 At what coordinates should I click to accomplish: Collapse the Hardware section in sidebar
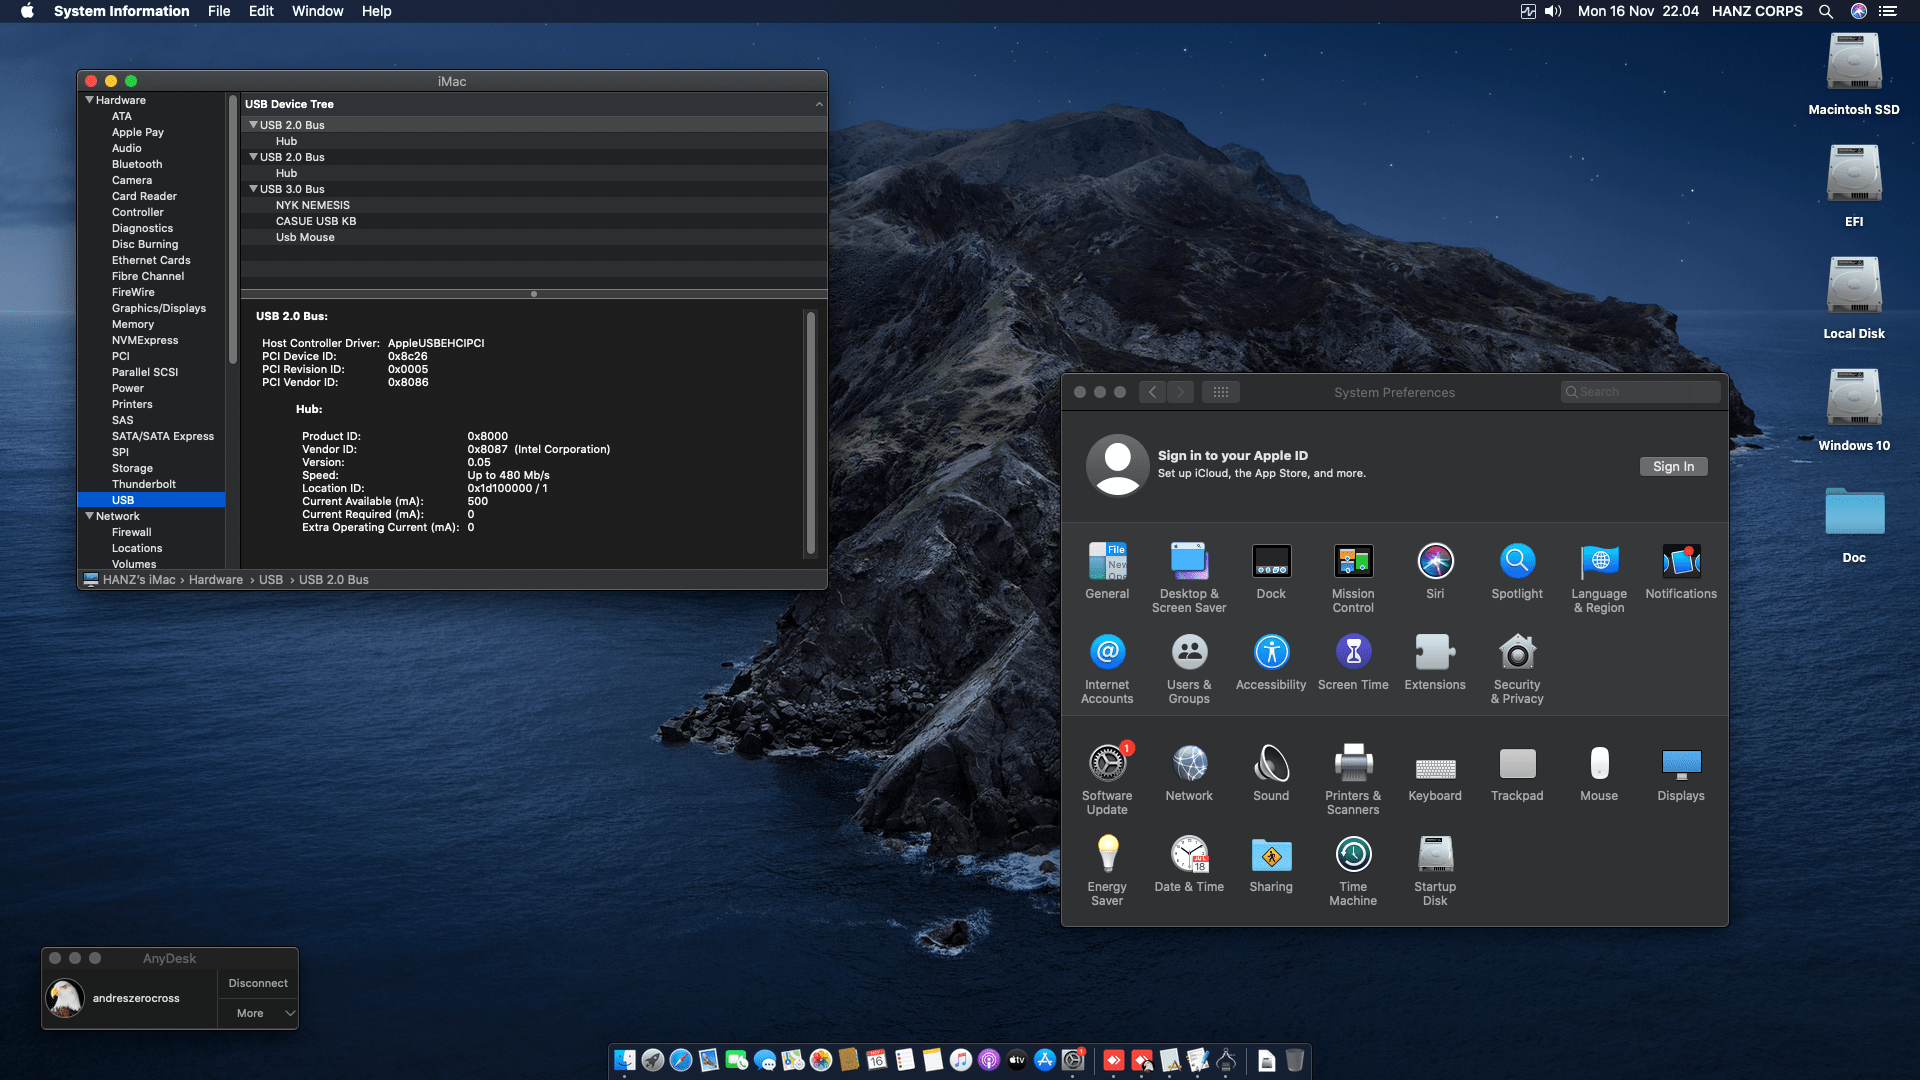[90, 100]
